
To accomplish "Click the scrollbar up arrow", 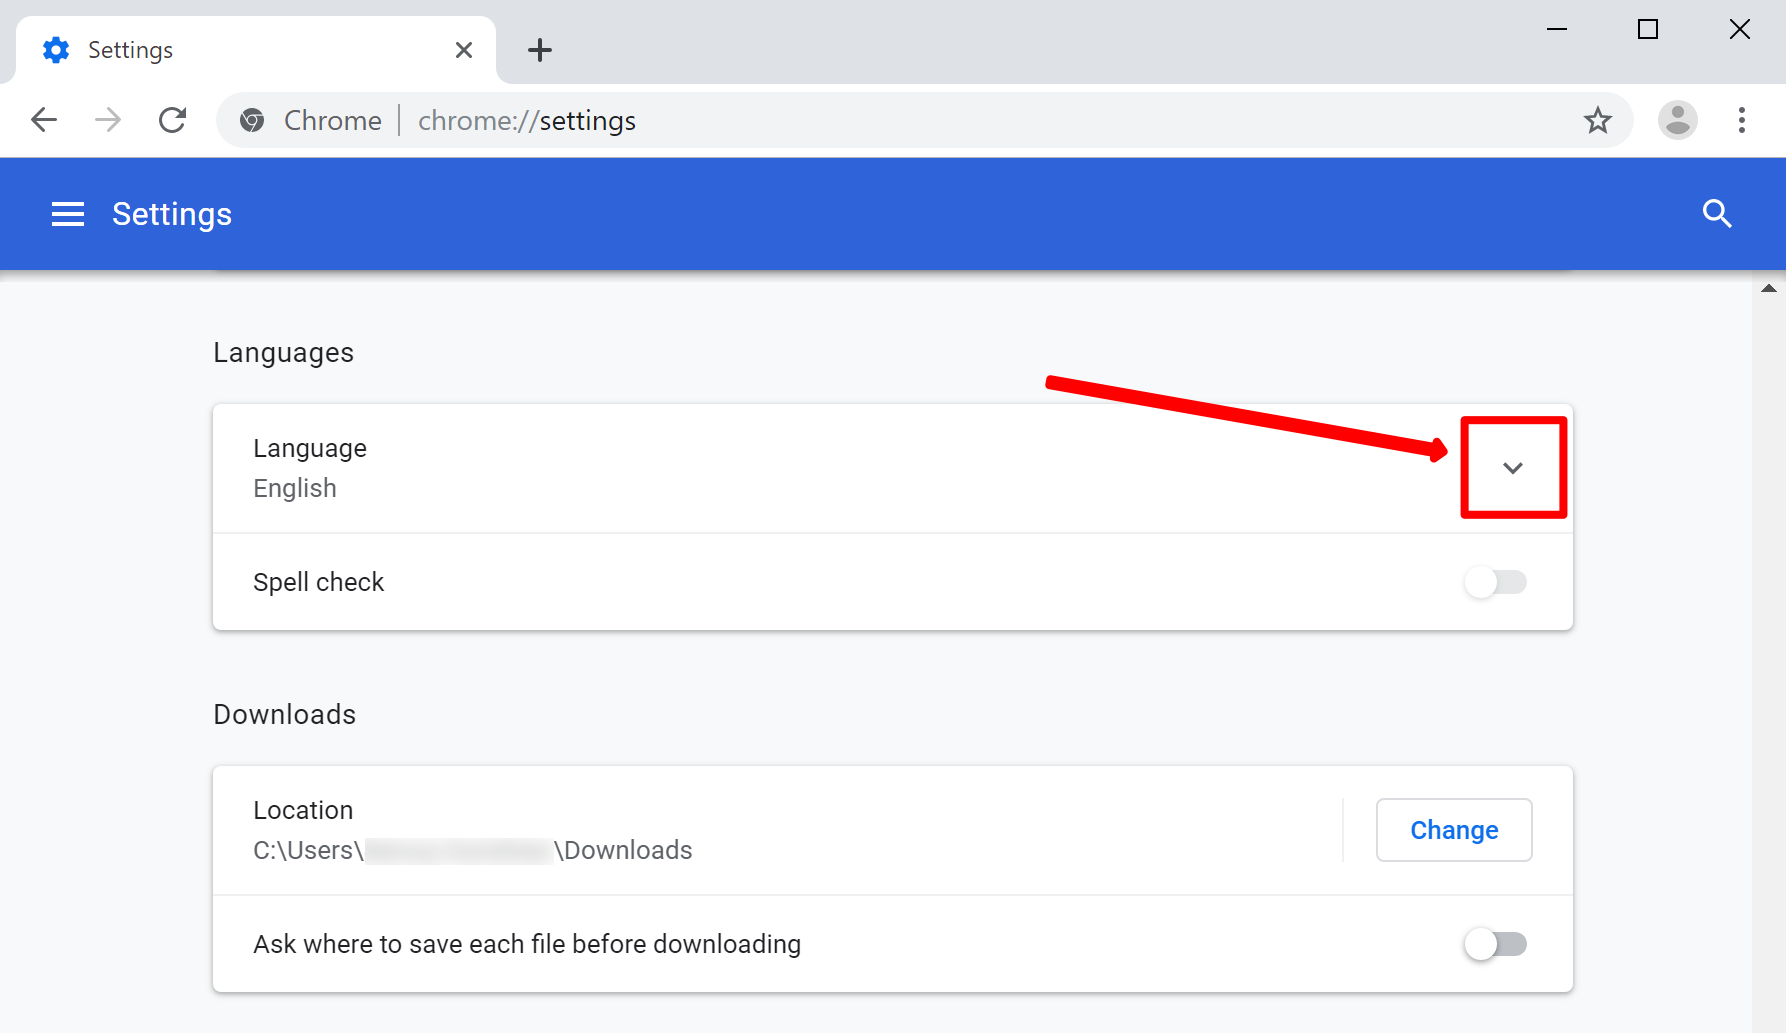I will point(1768,289).
